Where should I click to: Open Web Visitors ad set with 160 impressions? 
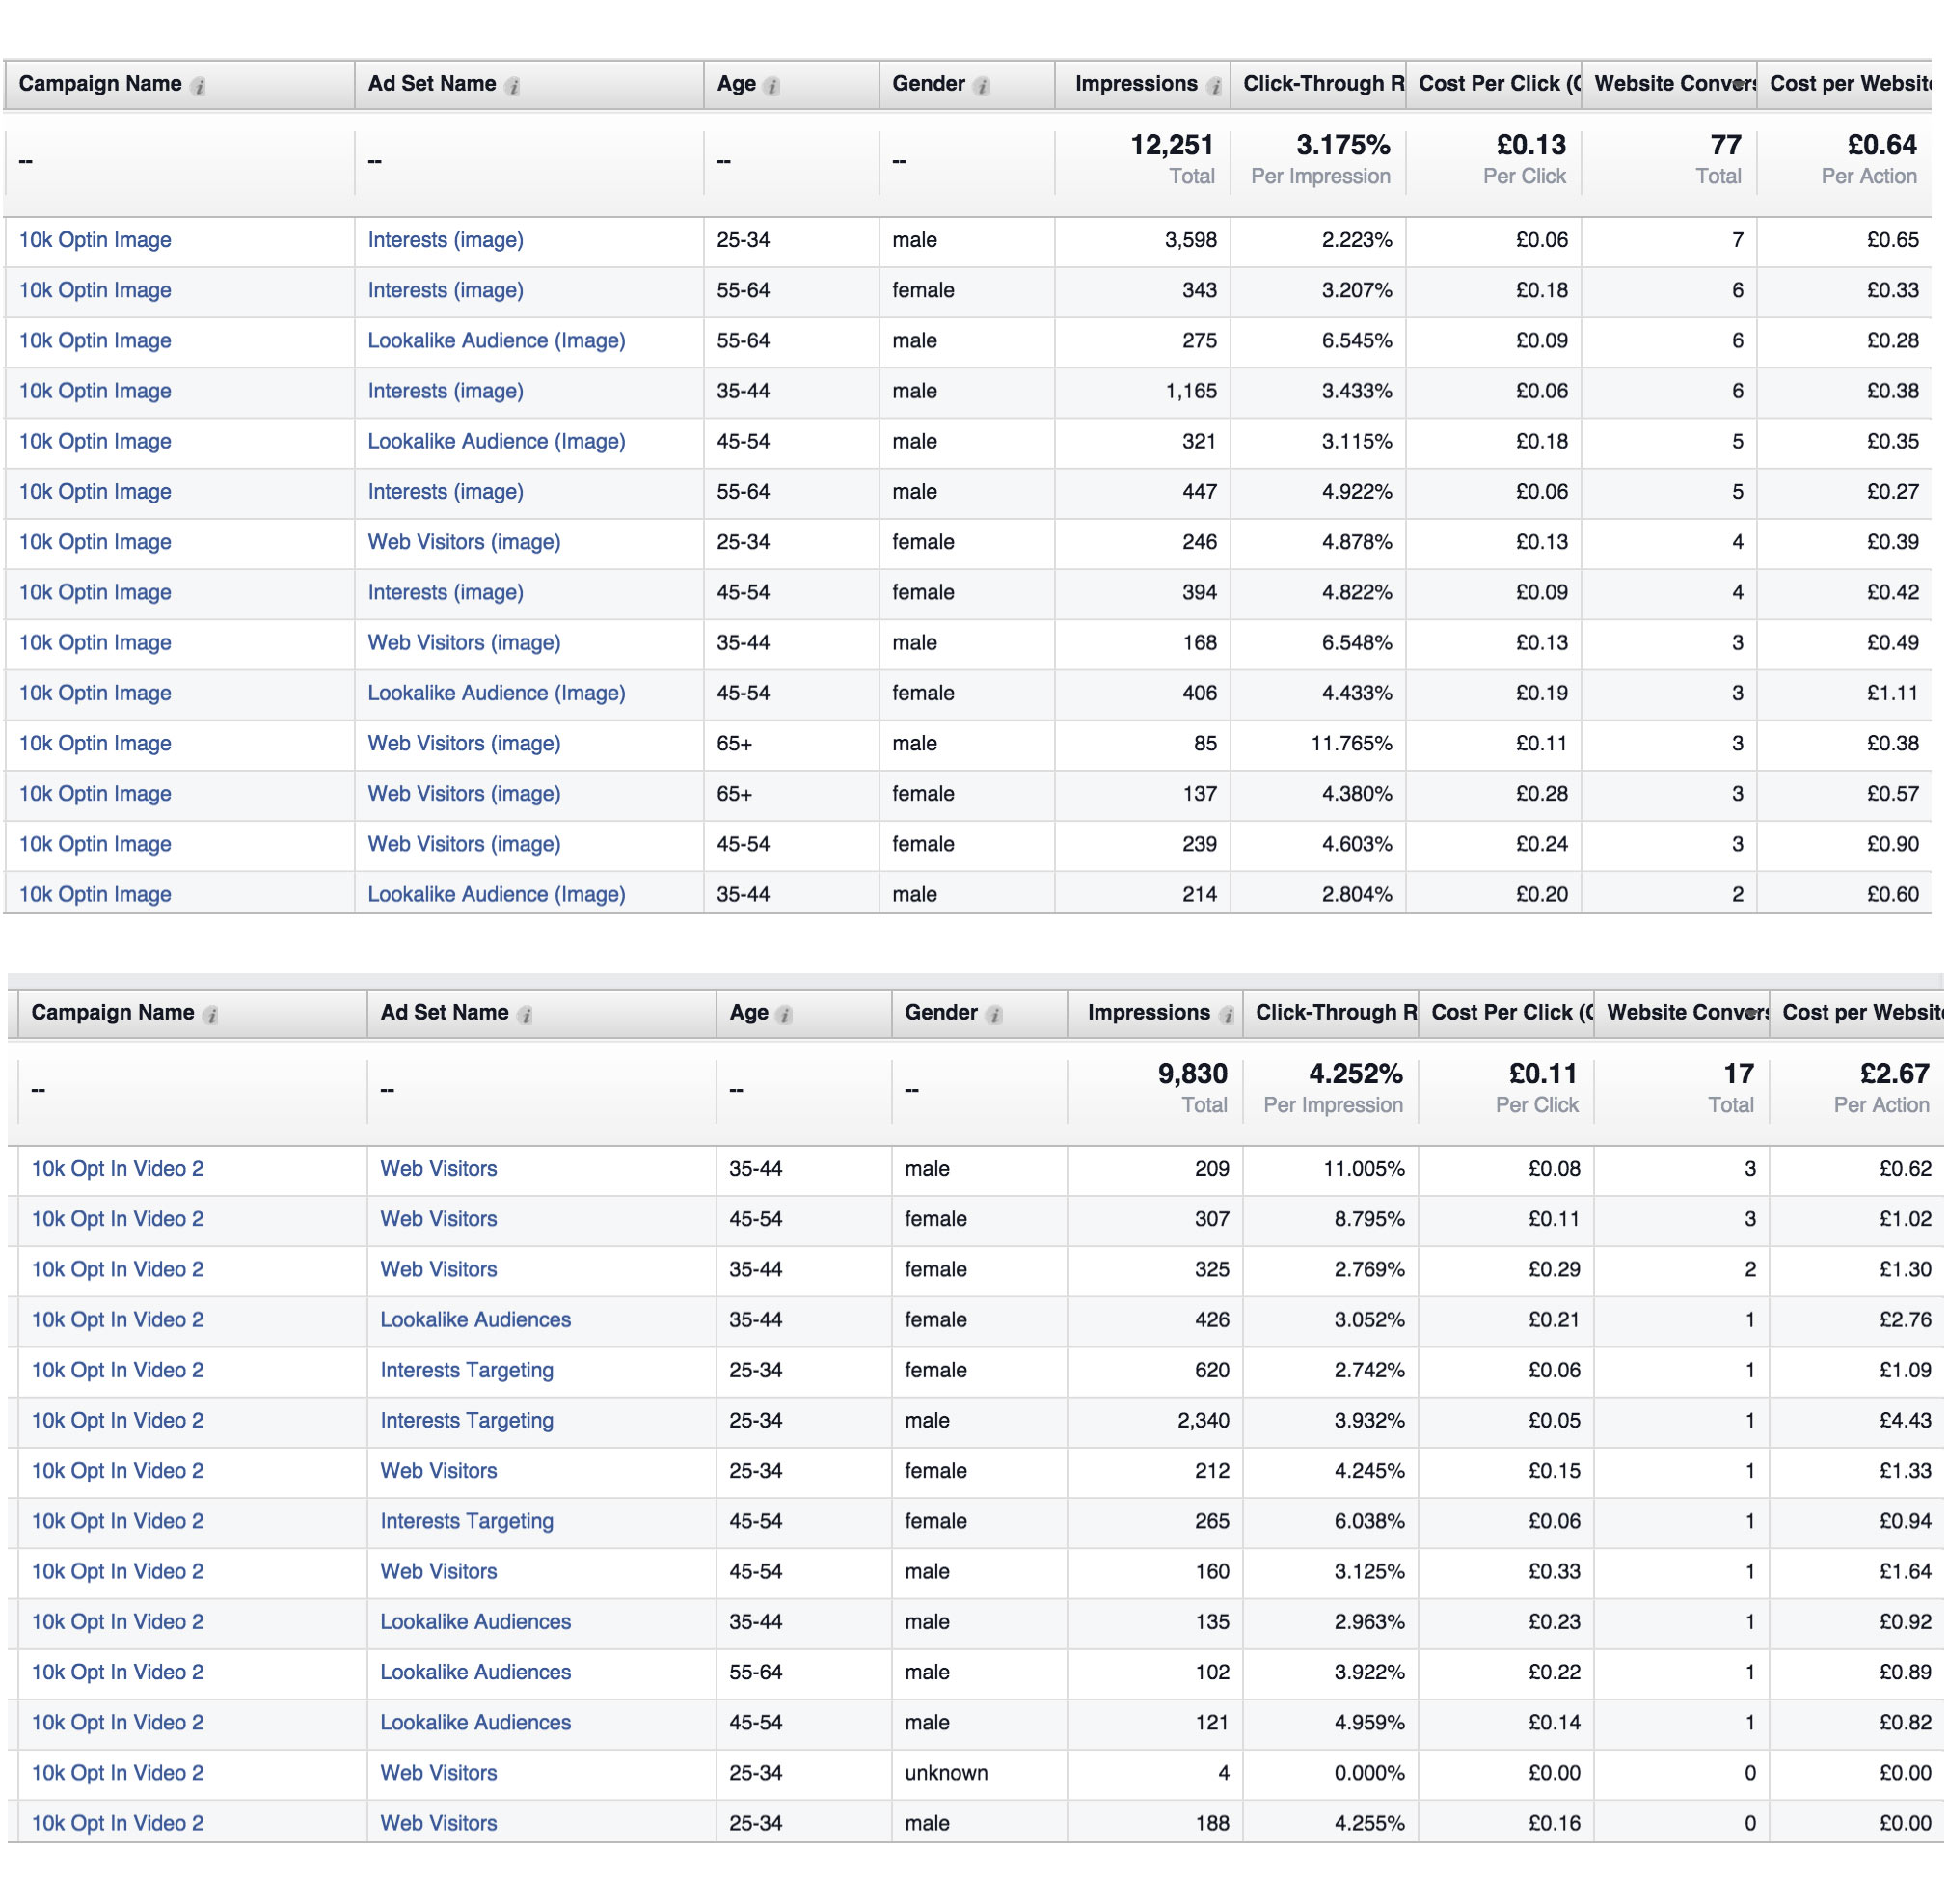(438, 1571)
